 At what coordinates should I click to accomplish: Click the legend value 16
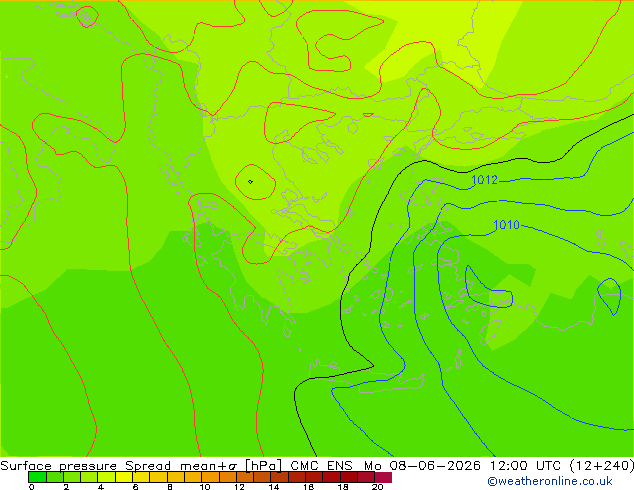[308, 487]
